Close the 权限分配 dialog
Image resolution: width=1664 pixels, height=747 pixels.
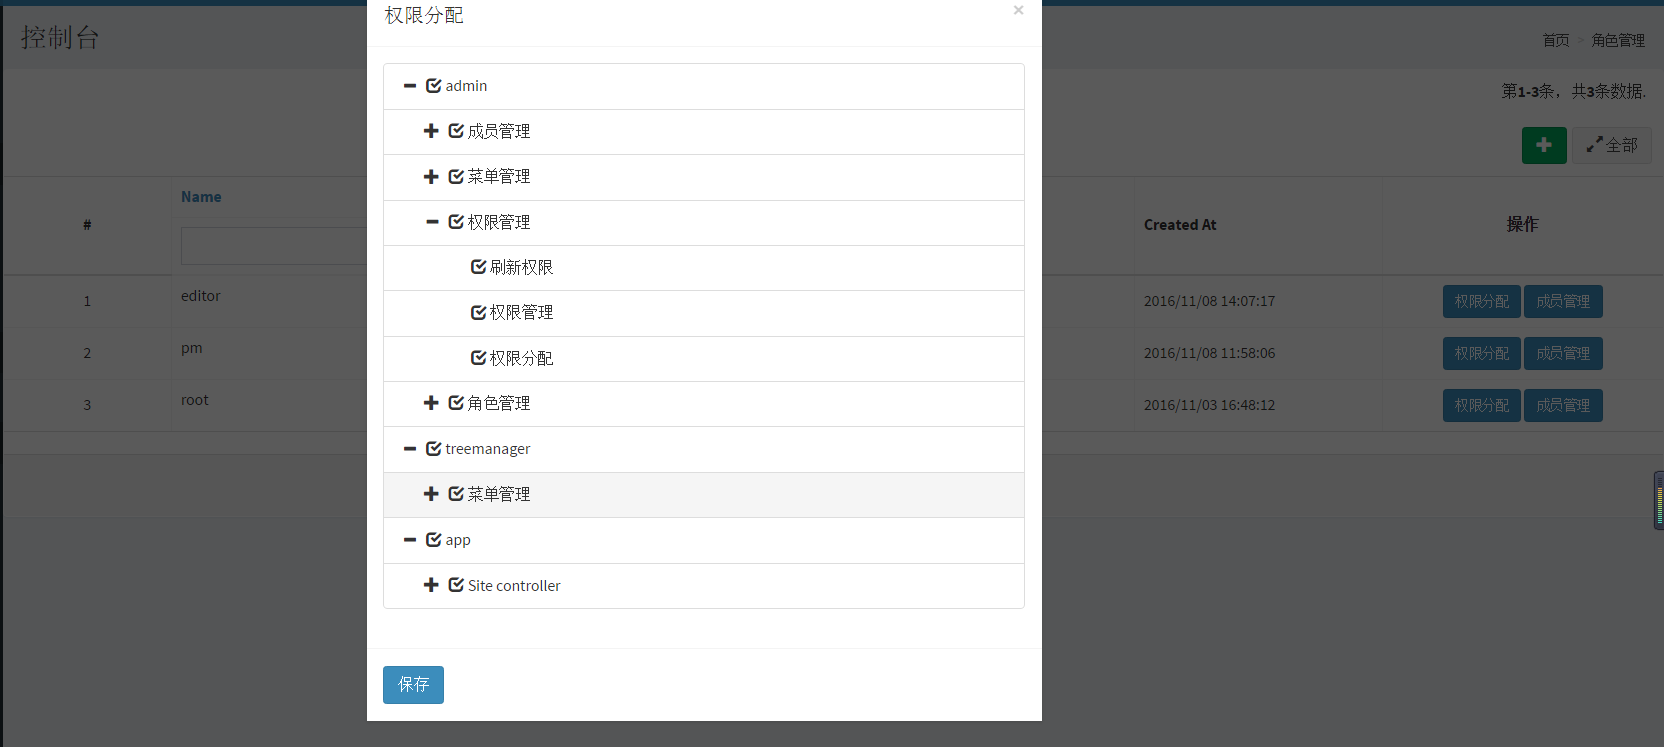coord(1018,10)
